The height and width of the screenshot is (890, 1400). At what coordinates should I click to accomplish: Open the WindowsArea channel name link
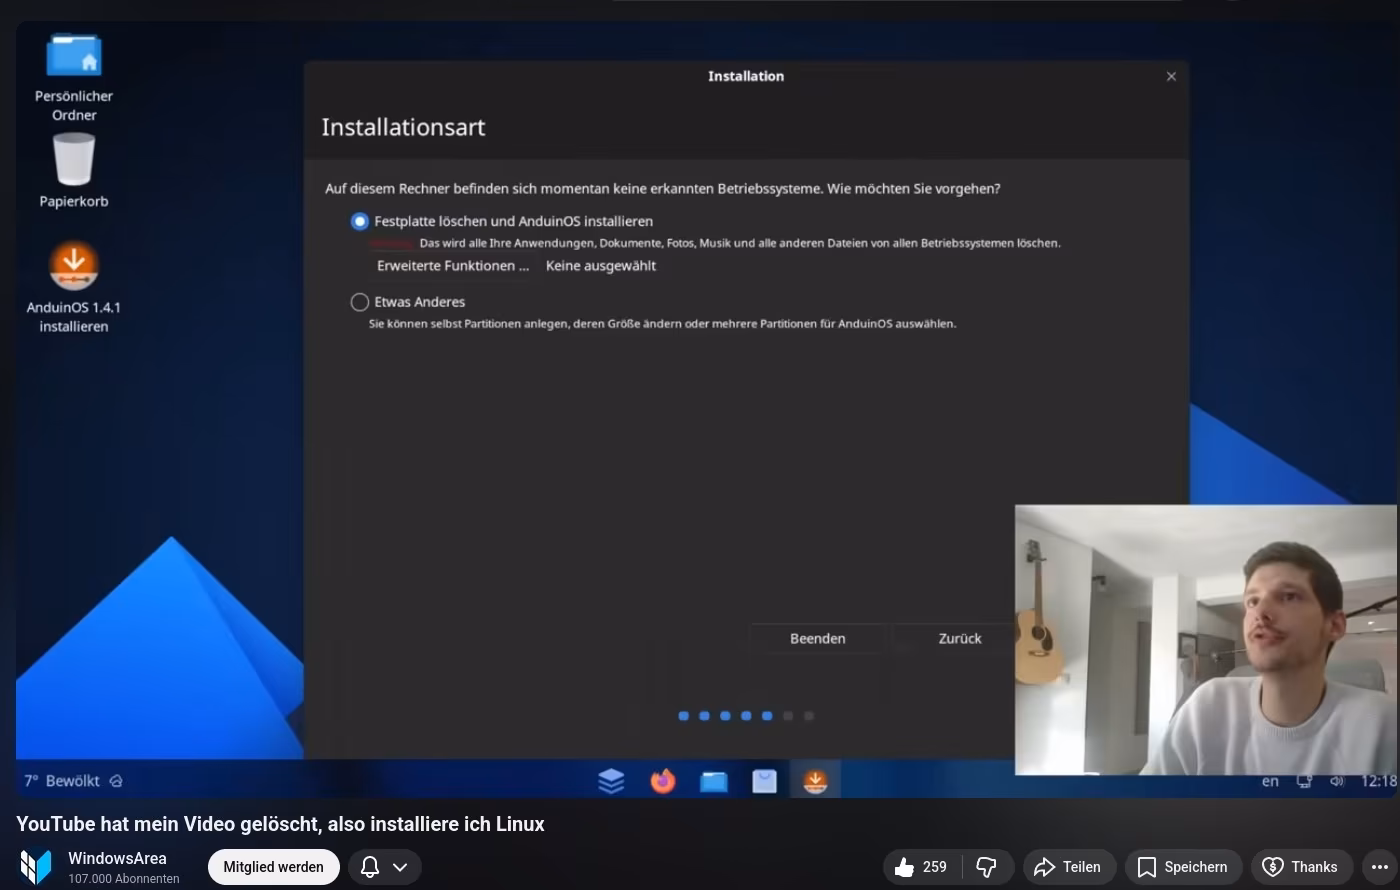pos(117,858)
